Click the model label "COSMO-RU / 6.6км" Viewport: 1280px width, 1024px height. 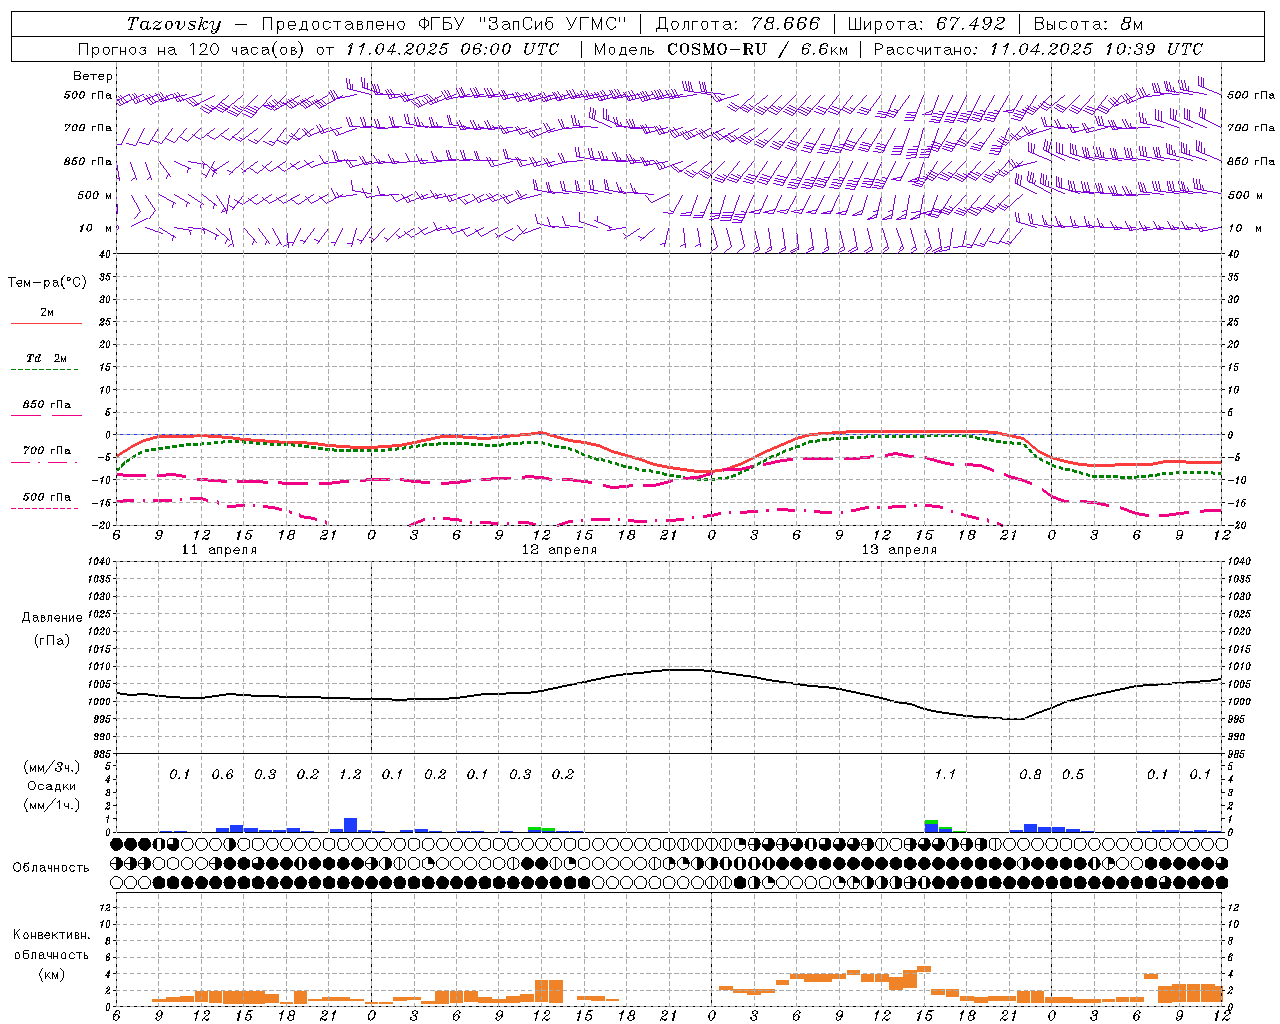[758, 49]
